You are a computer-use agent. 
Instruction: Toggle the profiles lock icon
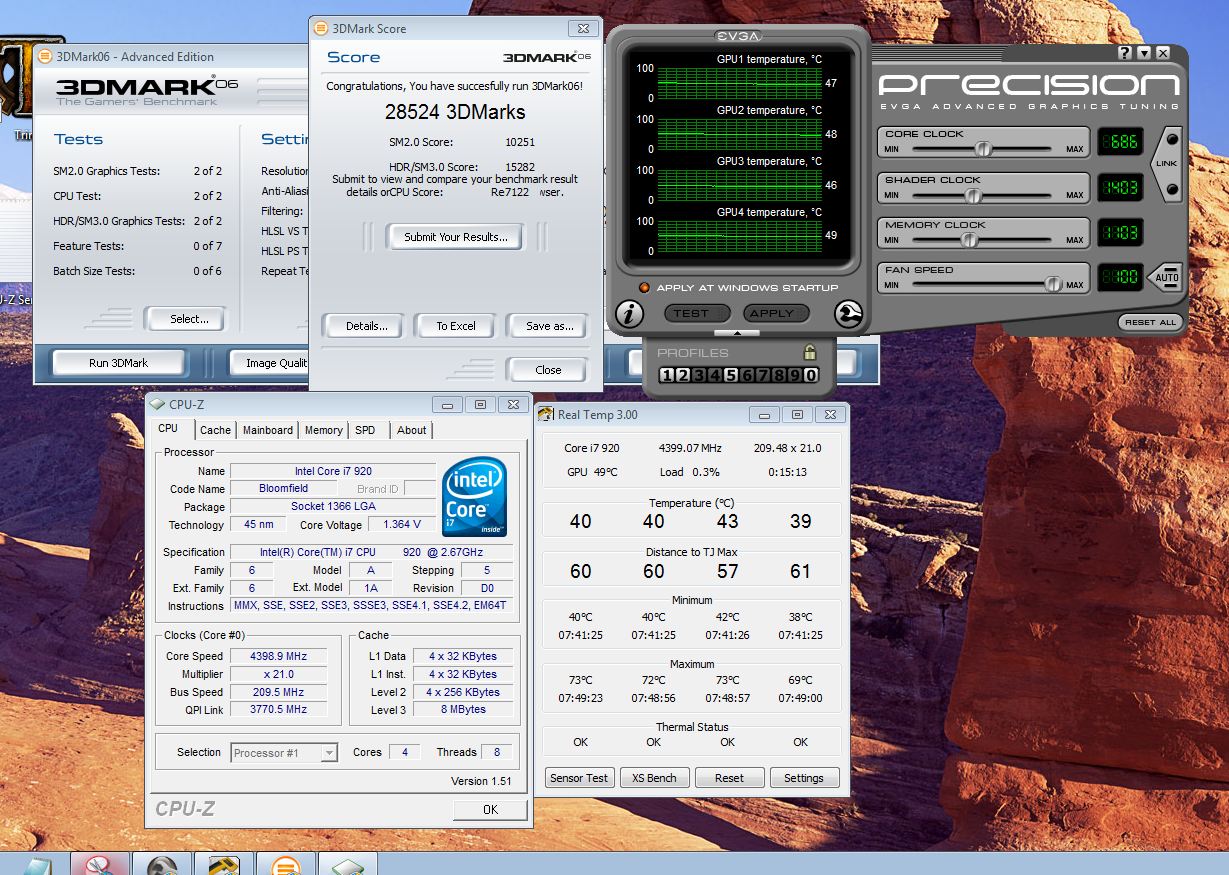point(810,352)
